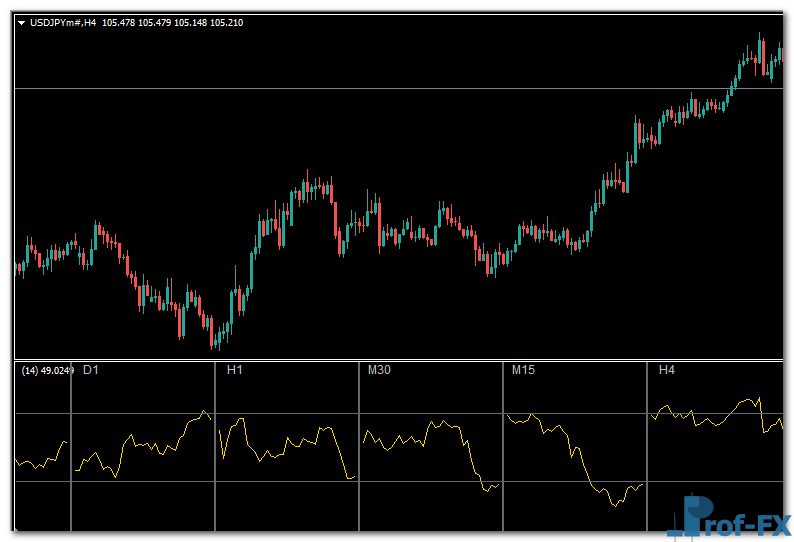Click the (14) 49.0249 indicator value label
This screenshot has height=542, width=794.
pyautogui.click(x=47, y=371)
